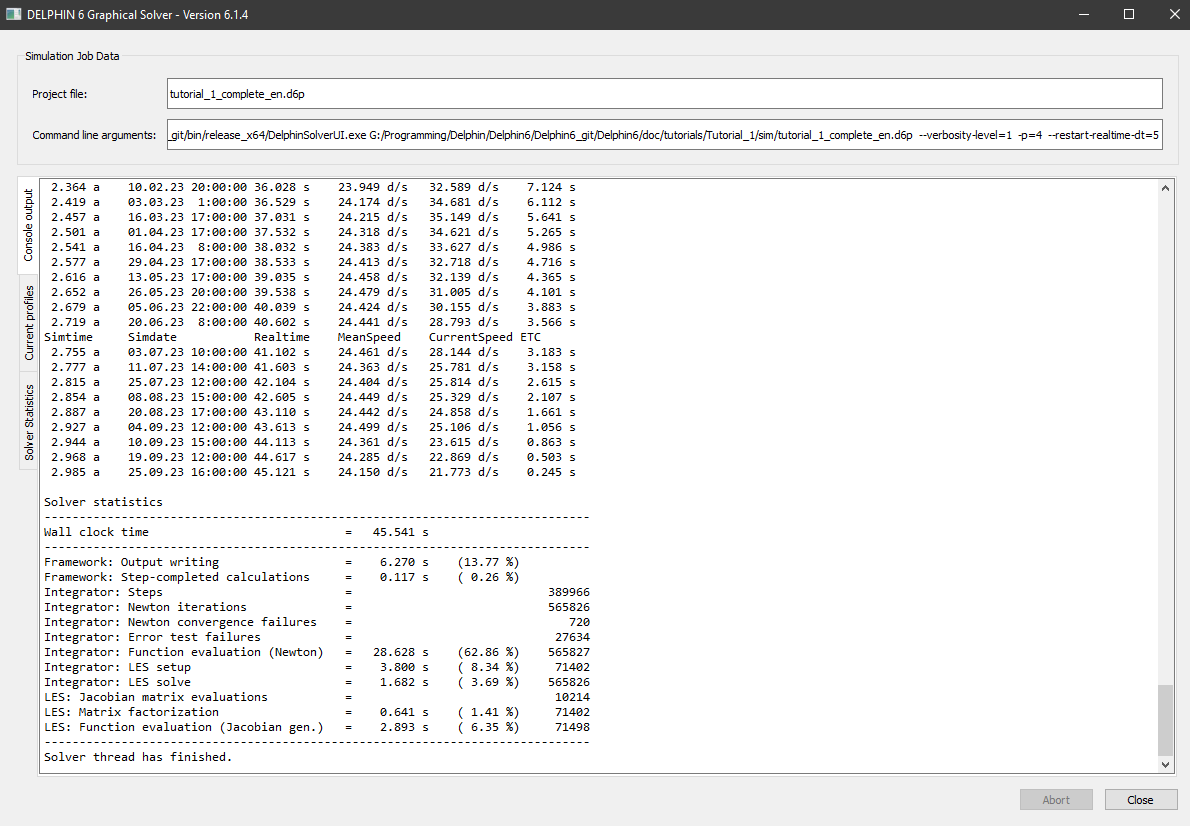Click the Close button
The image size is (1190, 826).
(x=1141, y=799)
